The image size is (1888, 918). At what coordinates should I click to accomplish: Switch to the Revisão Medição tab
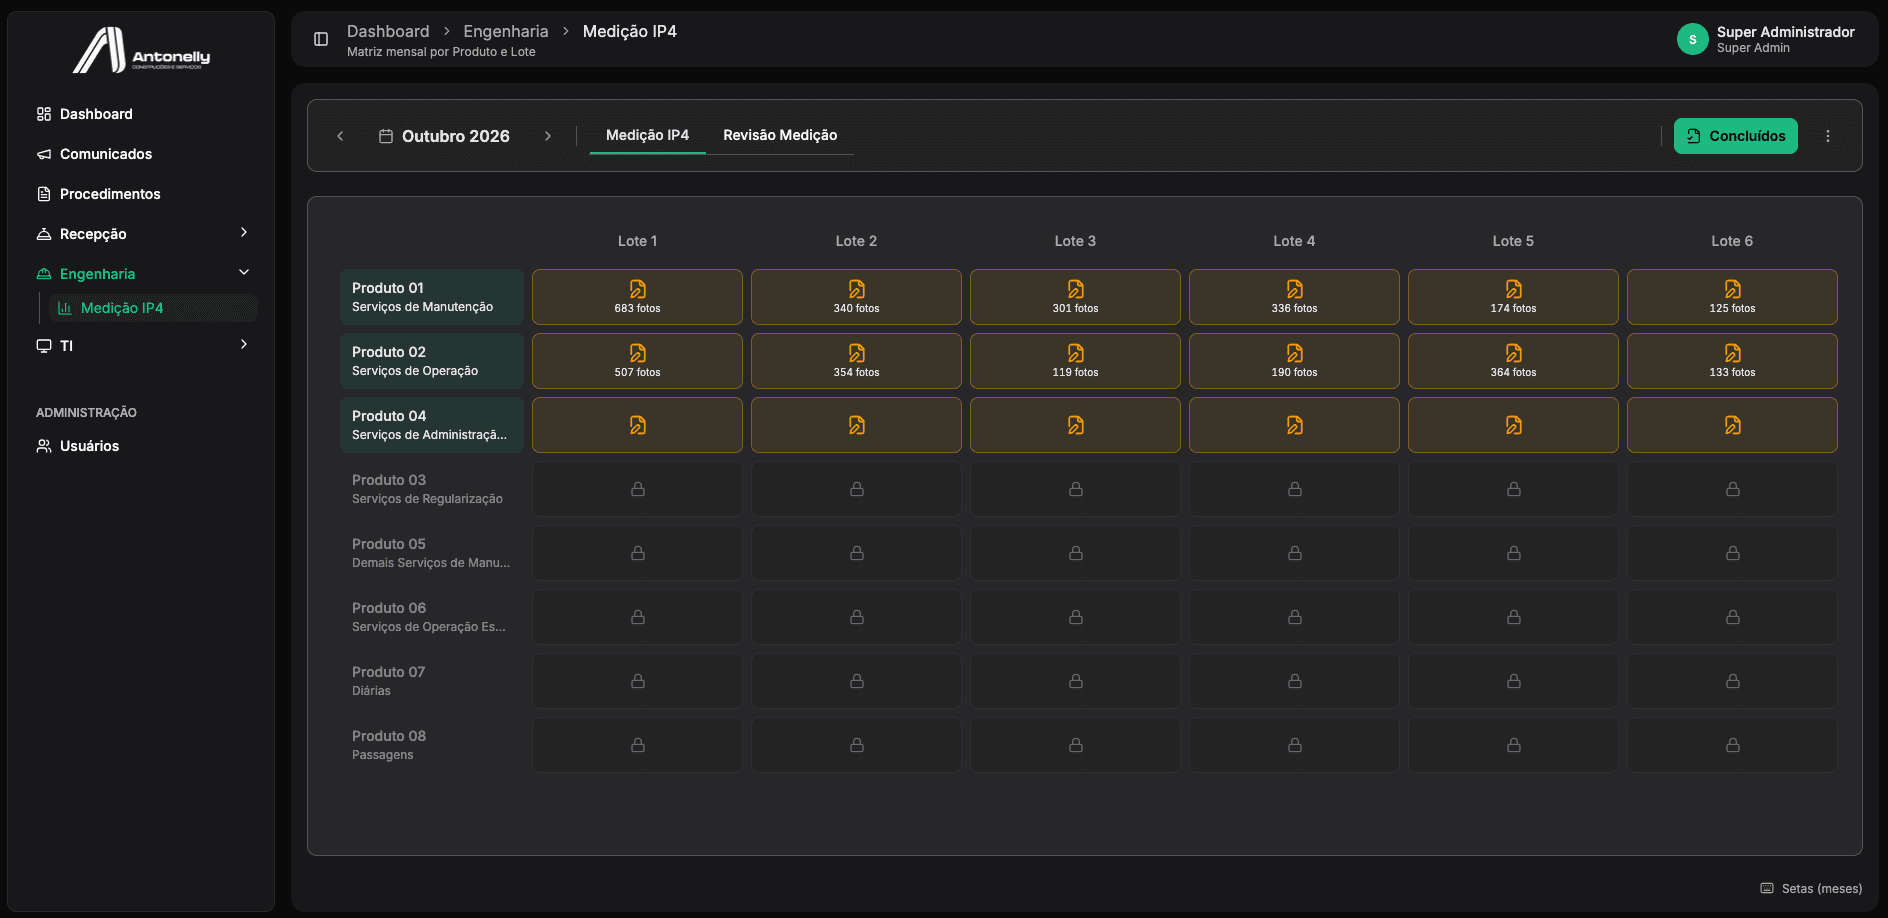[x=780, y=135]
